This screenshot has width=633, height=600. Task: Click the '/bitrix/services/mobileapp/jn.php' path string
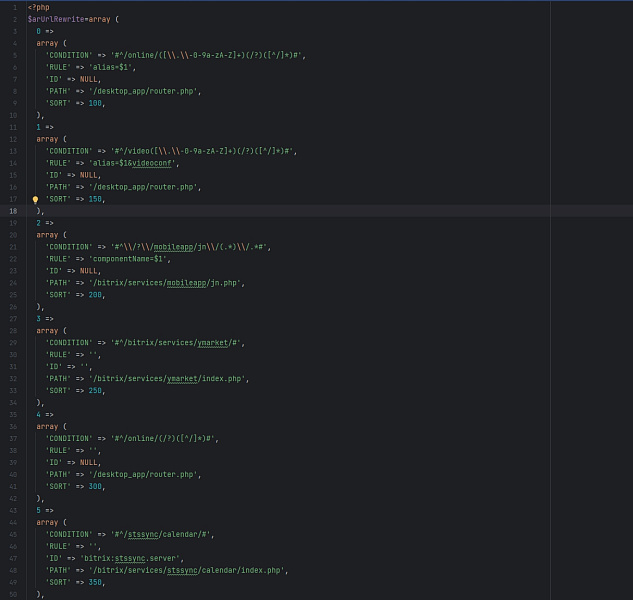pyautogui.click(x=166, y=283)
